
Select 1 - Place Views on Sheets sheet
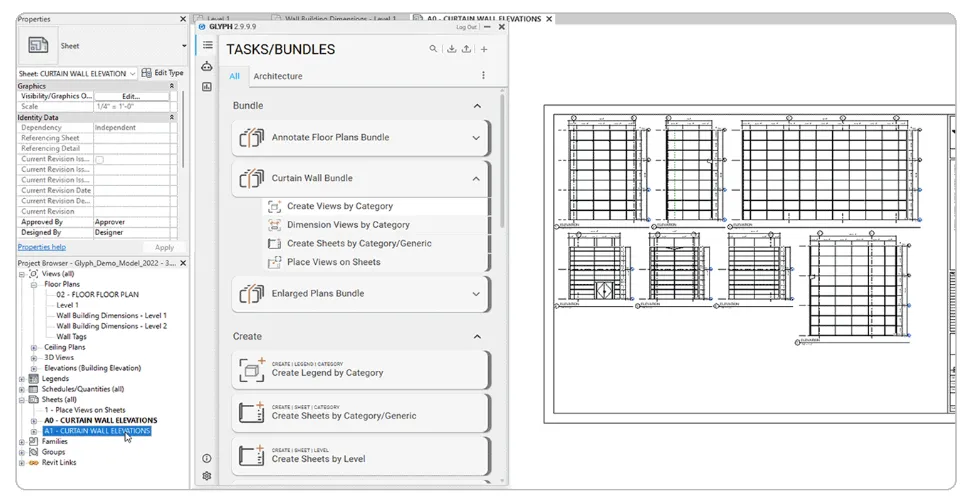(x=84, y=410)
